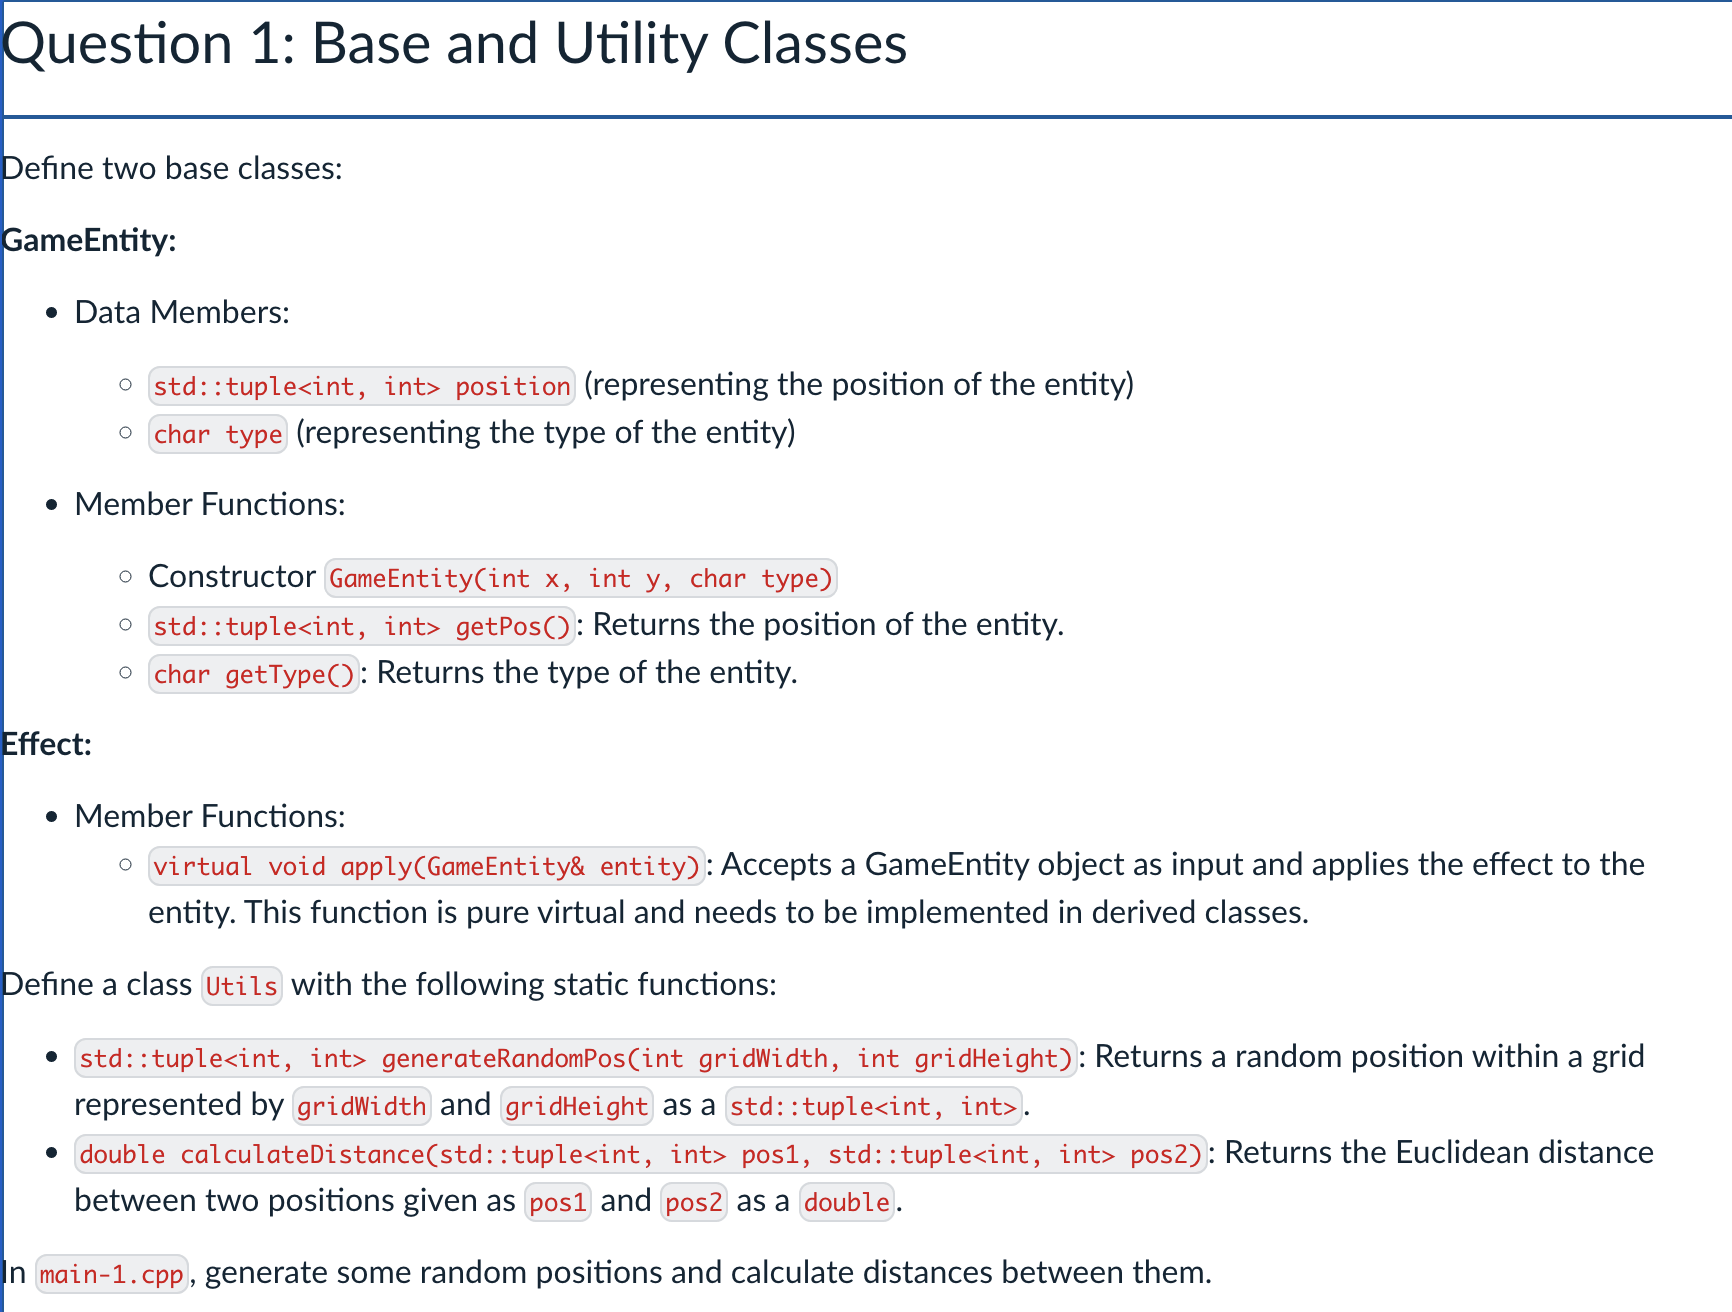Click the GameEntity constructor code snippet

pyautogui.click(x=580, y=578)
